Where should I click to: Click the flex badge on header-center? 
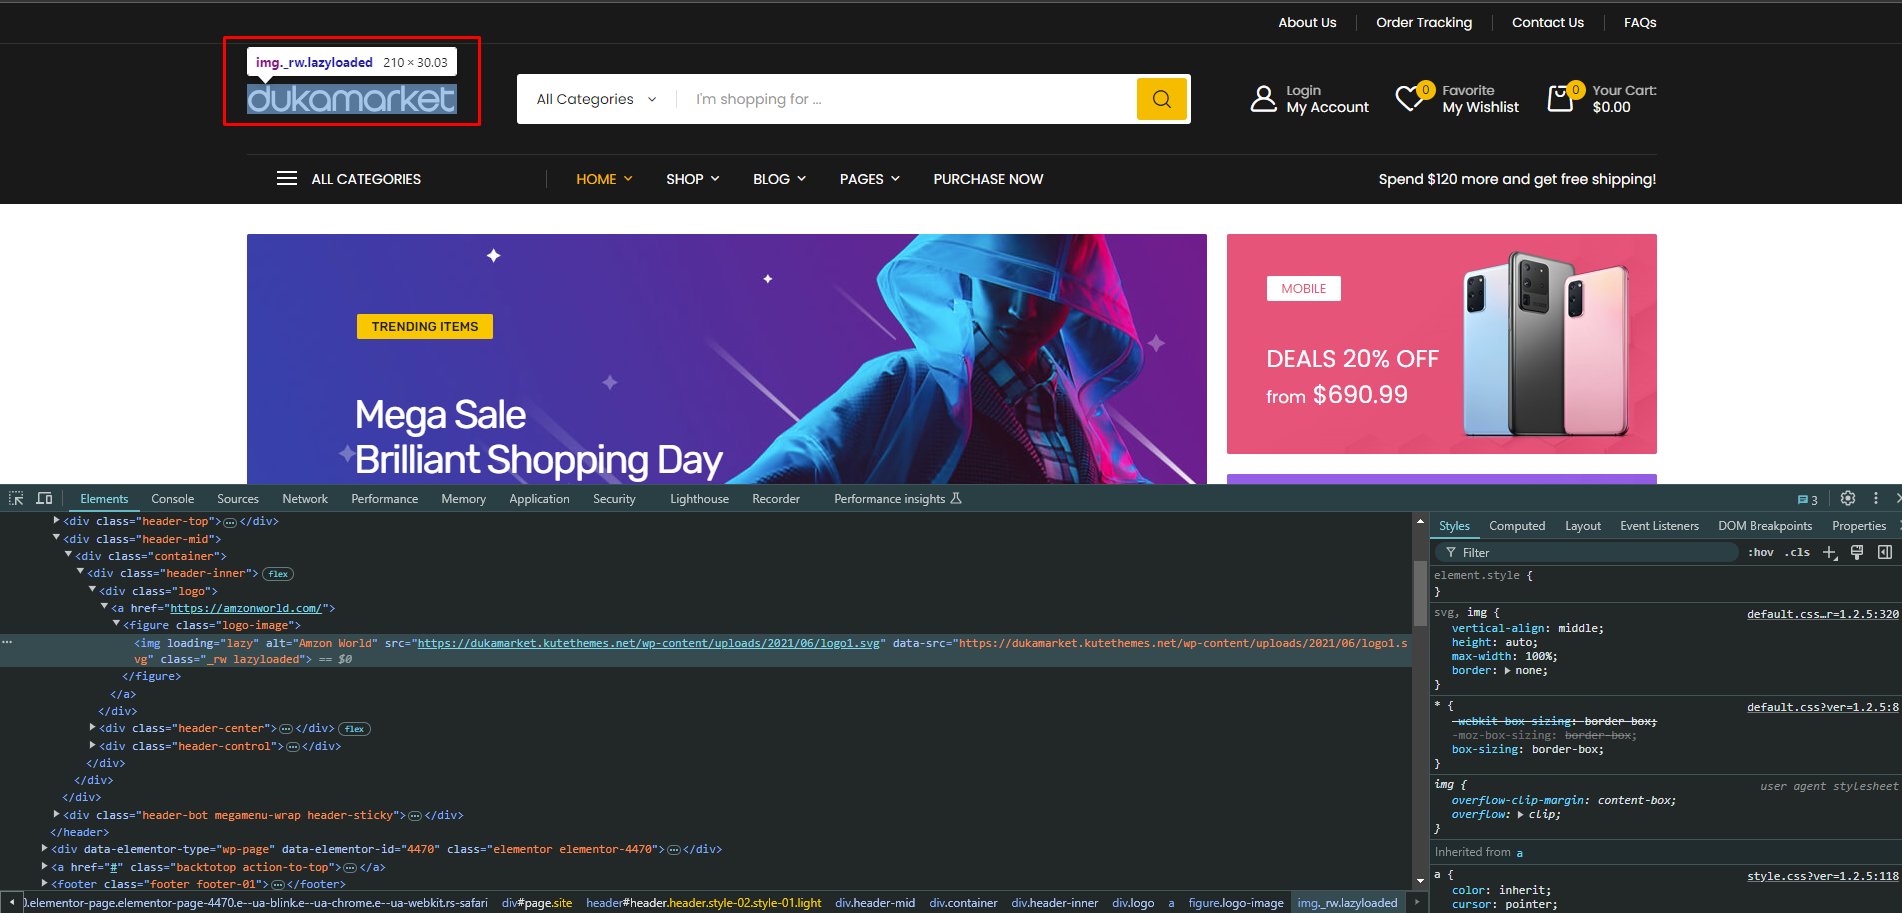(355, 729)
